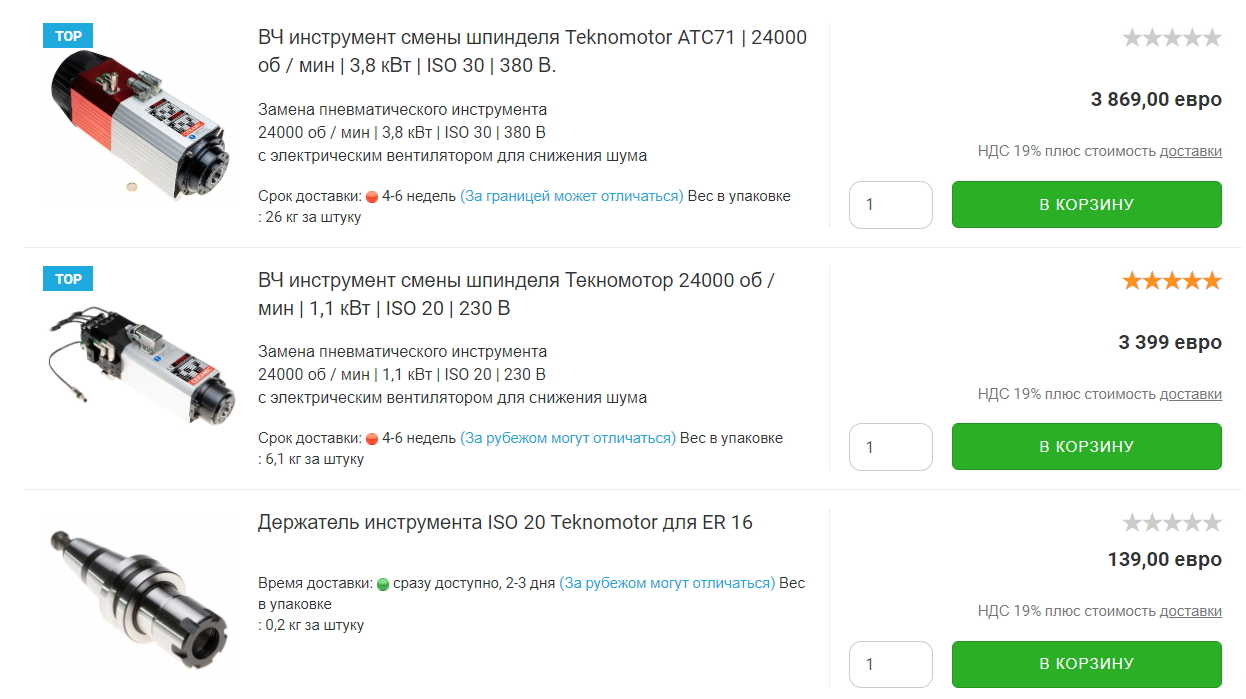This screenshot has width=1246, height=699.
Task: Click 'За границей может отличаться' link
Action: point(572,196)
